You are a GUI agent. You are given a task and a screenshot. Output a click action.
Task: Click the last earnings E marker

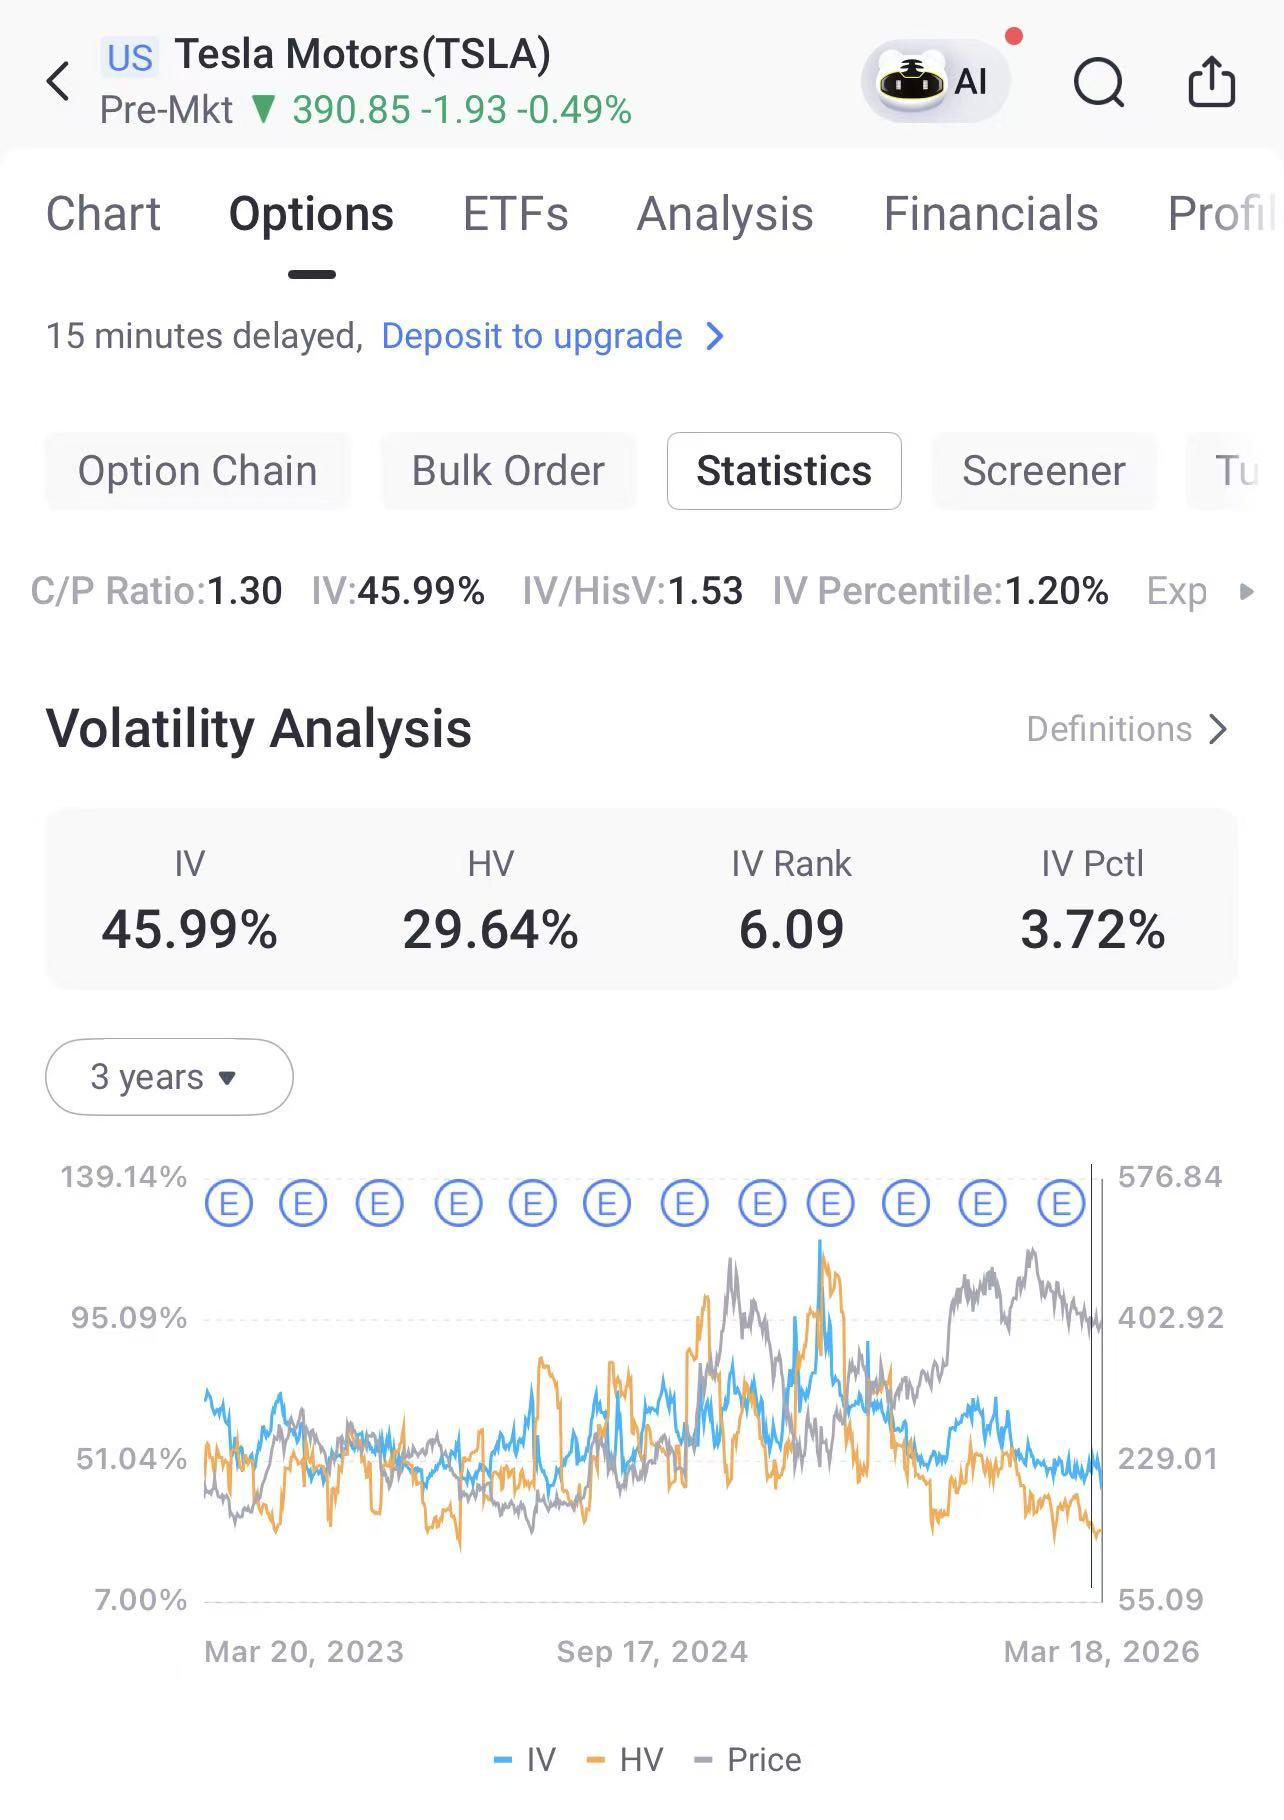pyautogui.click(x=1061, y=1203)
